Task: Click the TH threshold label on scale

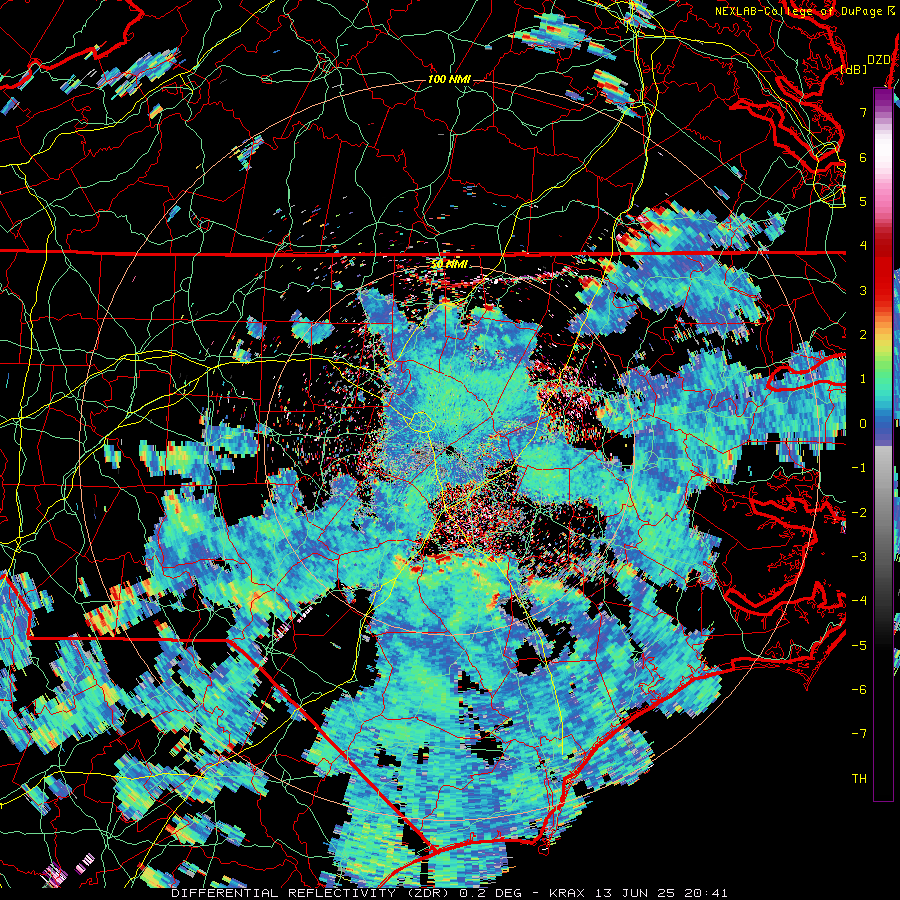Action: pos(859,779)
